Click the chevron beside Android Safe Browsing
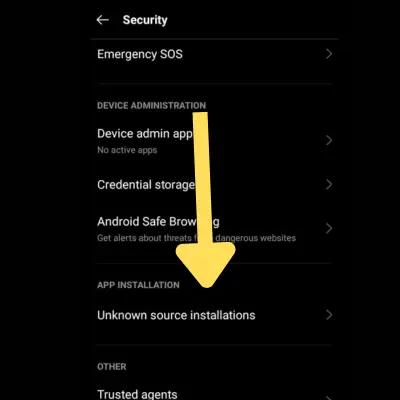Screen dimensions: 400x400 tap(329, 228)
